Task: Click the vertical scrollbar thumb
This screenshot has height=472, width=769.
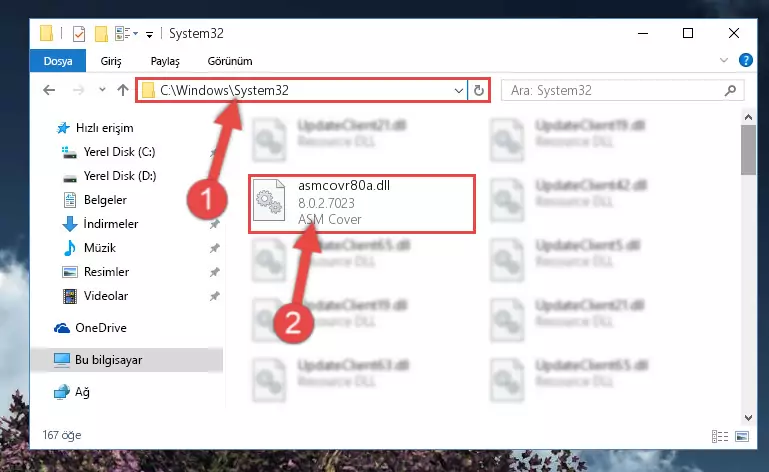Action: (x=748, y=150)
